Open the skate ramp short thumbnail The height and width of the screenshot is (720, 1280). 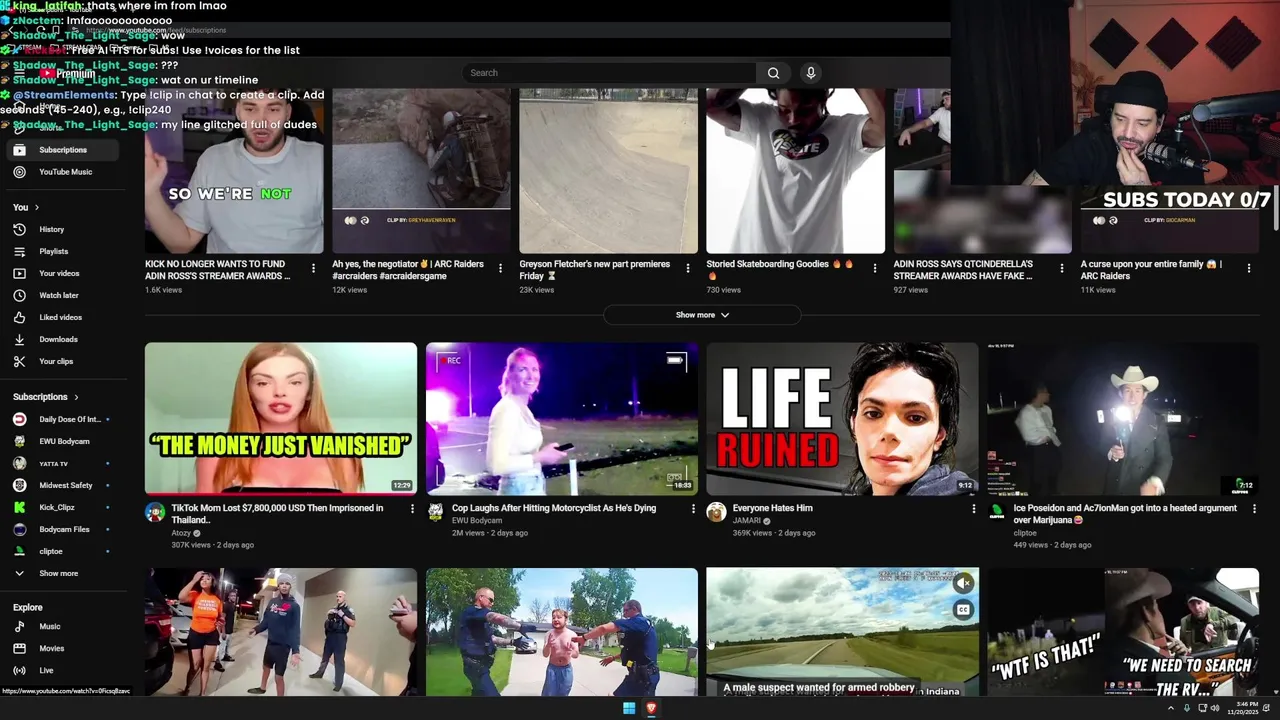tap(608, 171)
